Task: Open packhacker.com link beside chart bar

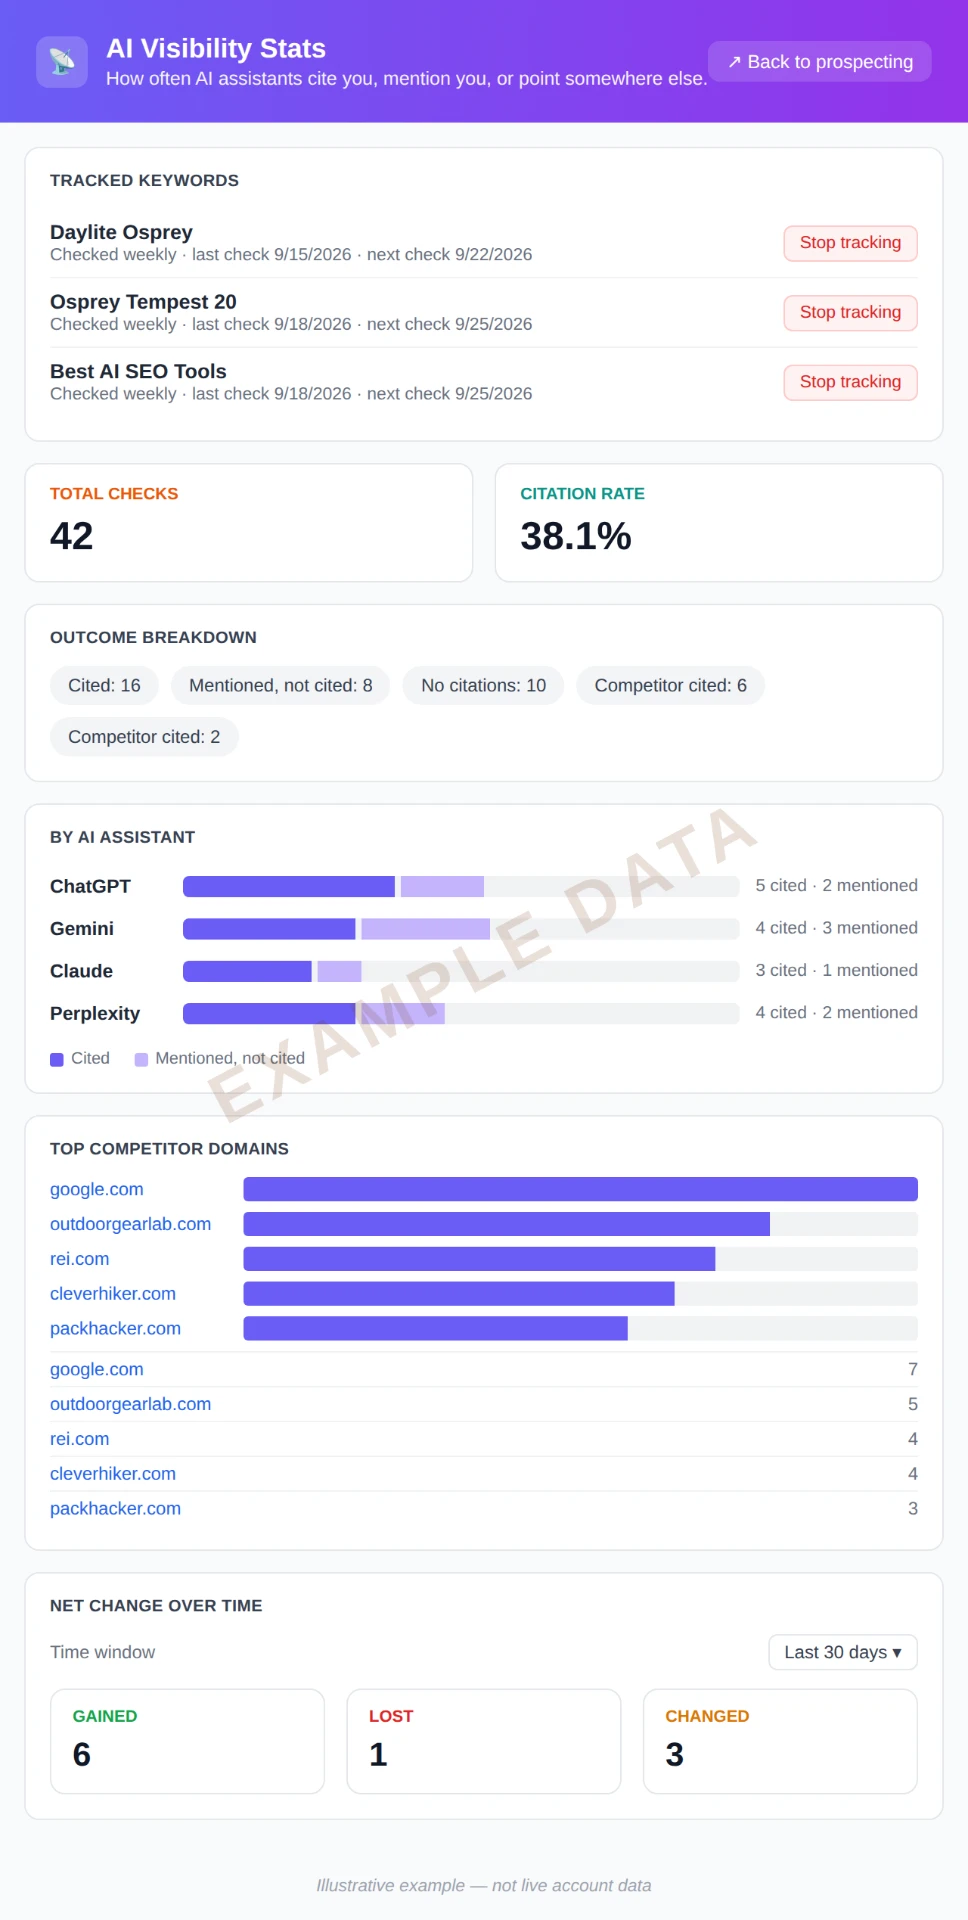Action: tap(115, 1328)
